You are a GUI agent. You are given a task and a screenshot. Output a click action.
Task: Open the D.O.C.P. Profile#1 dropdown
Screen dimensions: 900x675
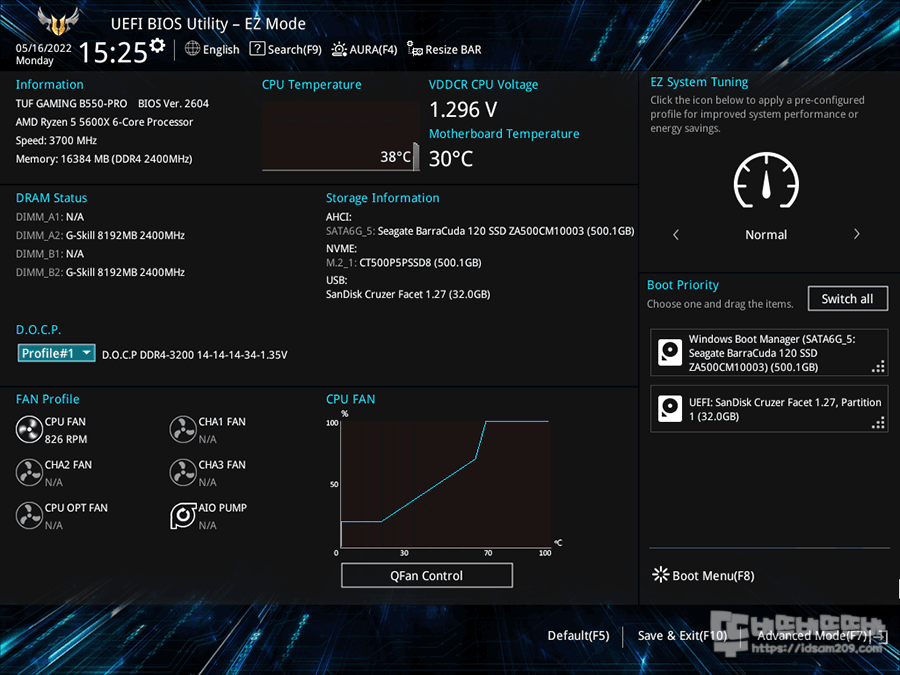(56, 353)
